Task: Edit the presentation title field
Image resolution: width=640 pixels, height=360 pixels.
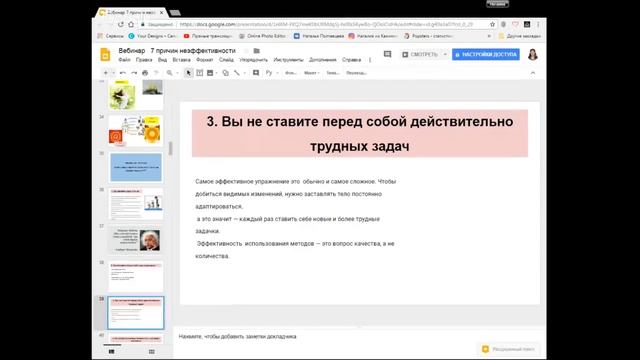Action: click(177, 51)
